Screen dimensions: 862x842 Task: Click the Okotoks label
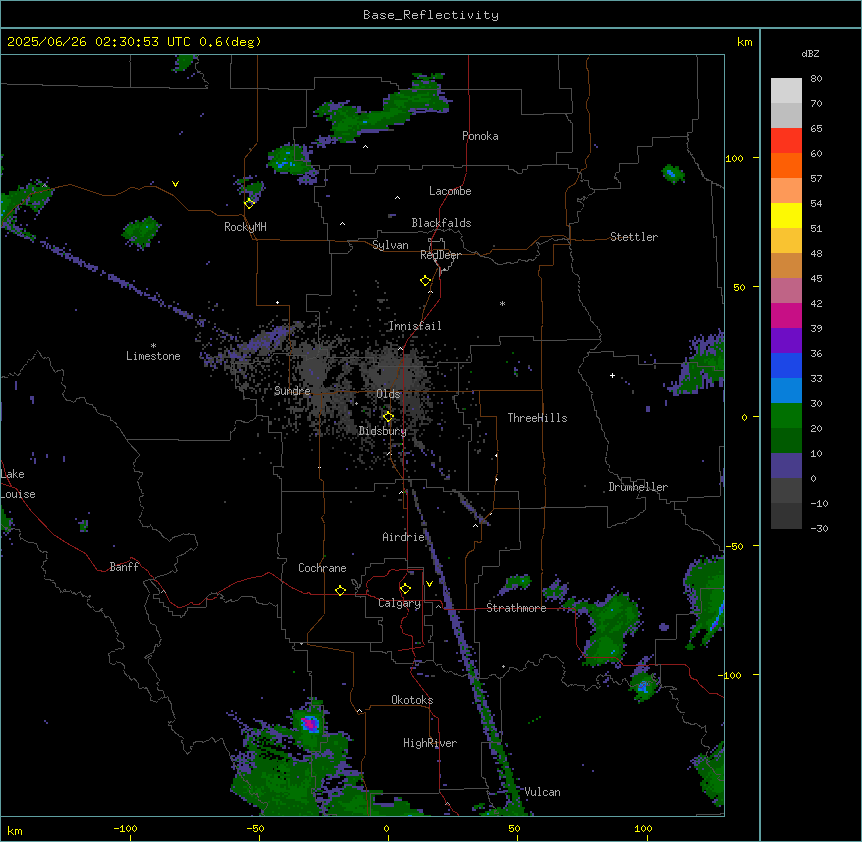pyautogui.click(x=412, y=700)
